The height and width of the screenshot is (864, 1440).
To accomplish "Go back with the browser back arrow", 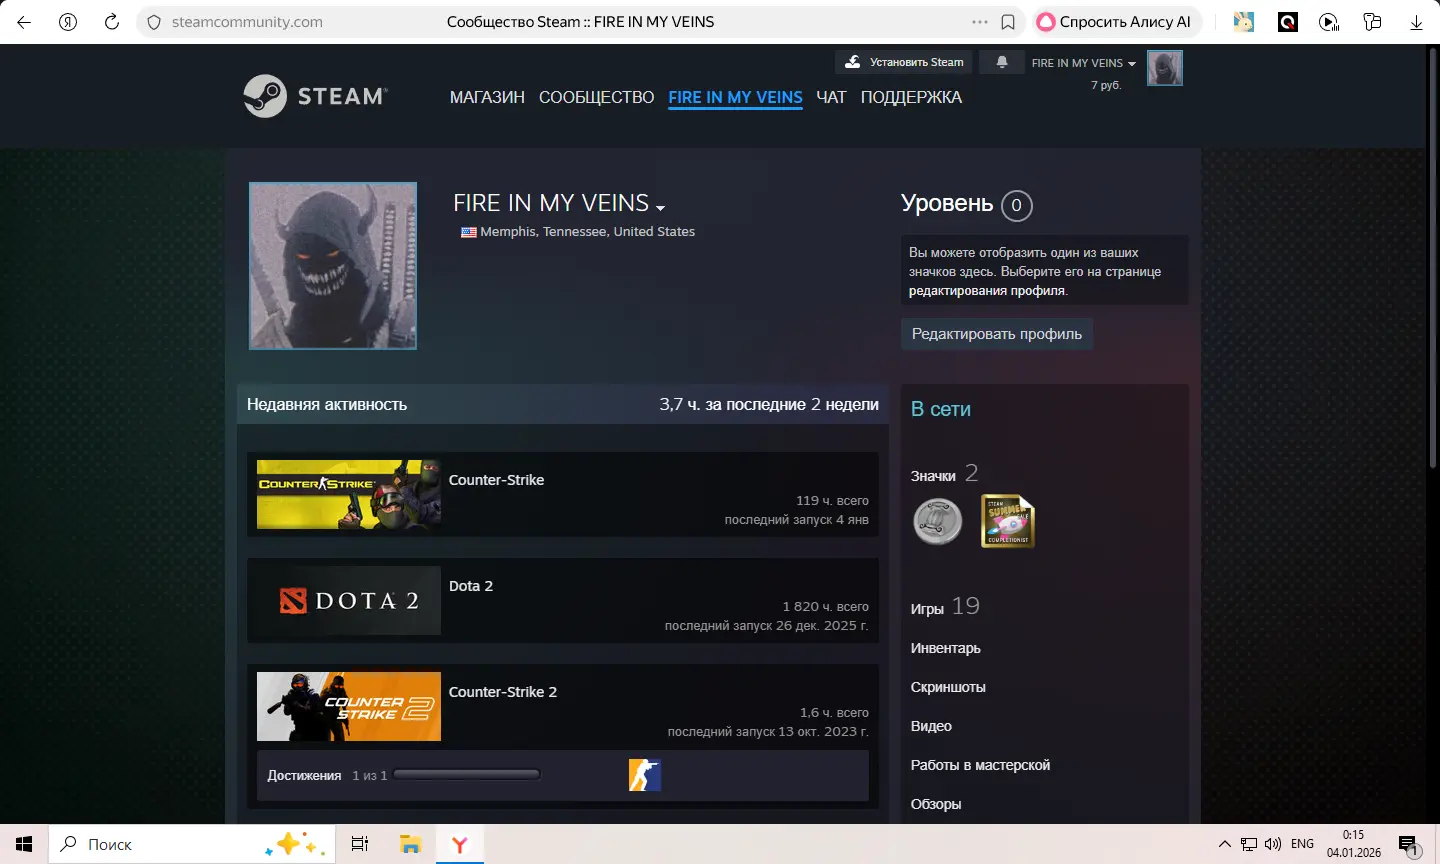I will click(x=24, y=22).
